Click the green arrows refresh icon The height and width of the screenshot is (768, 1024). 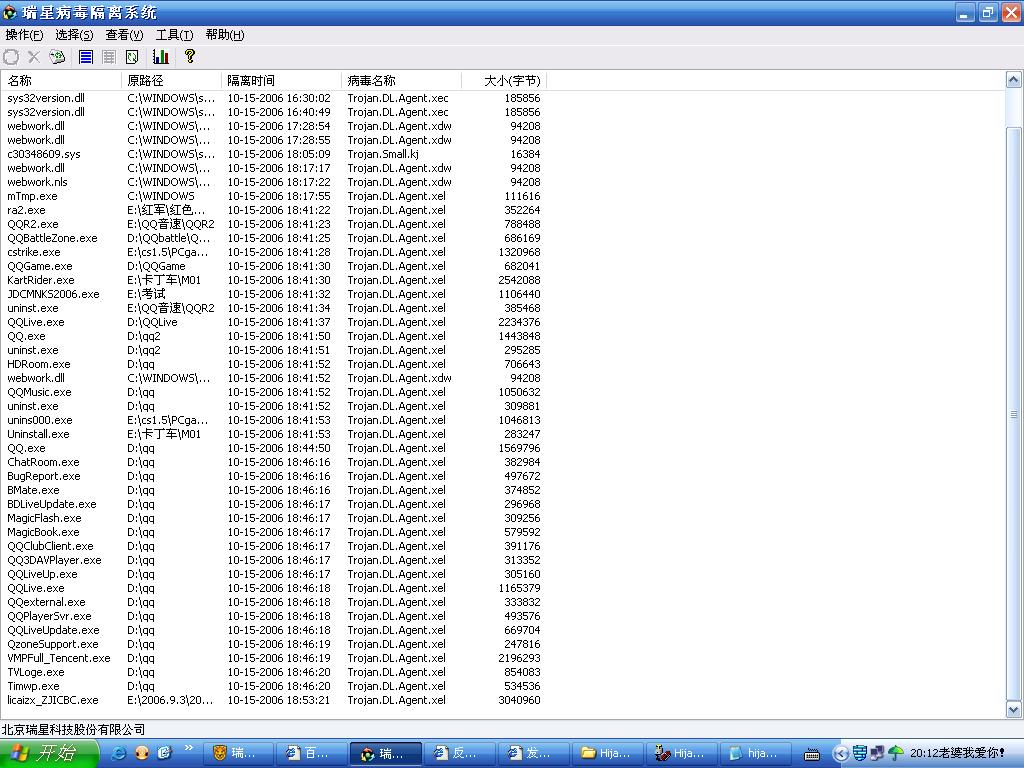[x=132, y=57]
